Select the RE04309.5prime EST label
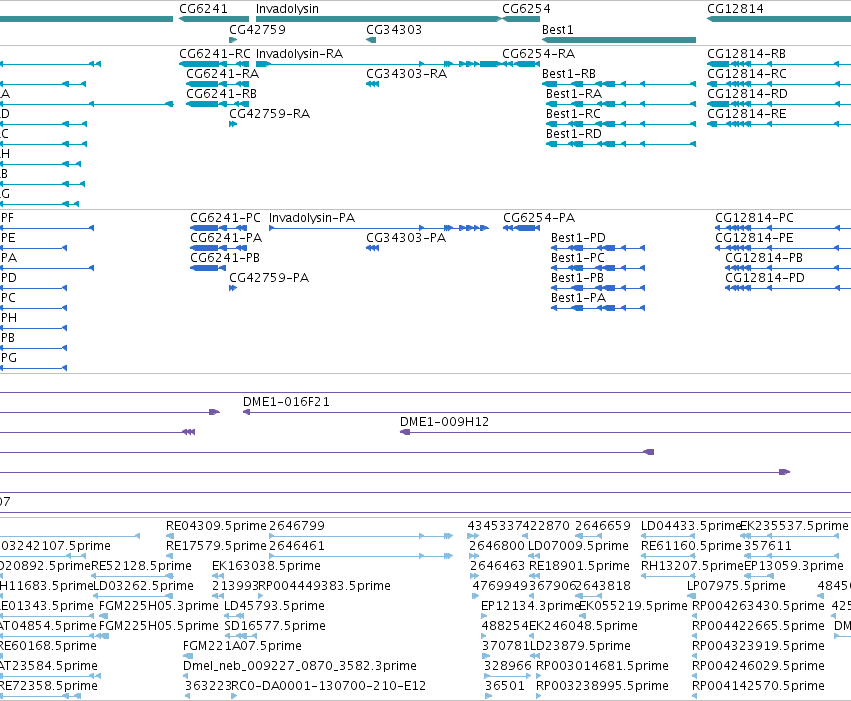Viewport: 851px width, 701px height. point(216,525)
